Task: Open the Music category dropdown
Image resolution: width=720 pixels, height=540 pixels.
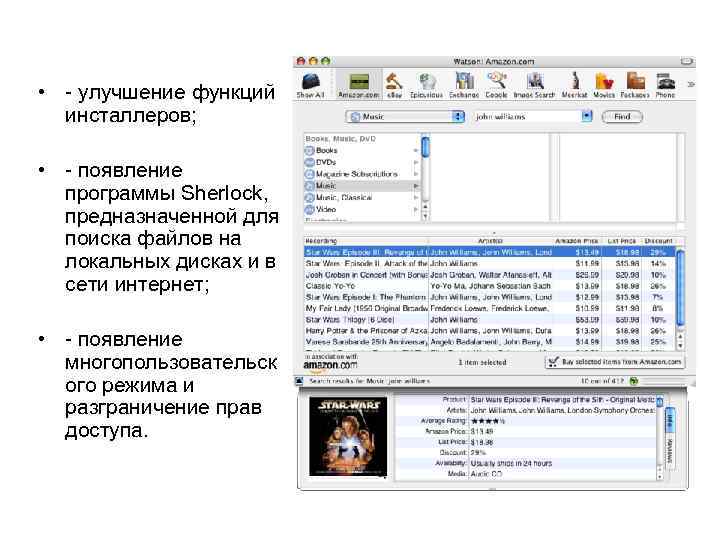Action: coord(405,117)
